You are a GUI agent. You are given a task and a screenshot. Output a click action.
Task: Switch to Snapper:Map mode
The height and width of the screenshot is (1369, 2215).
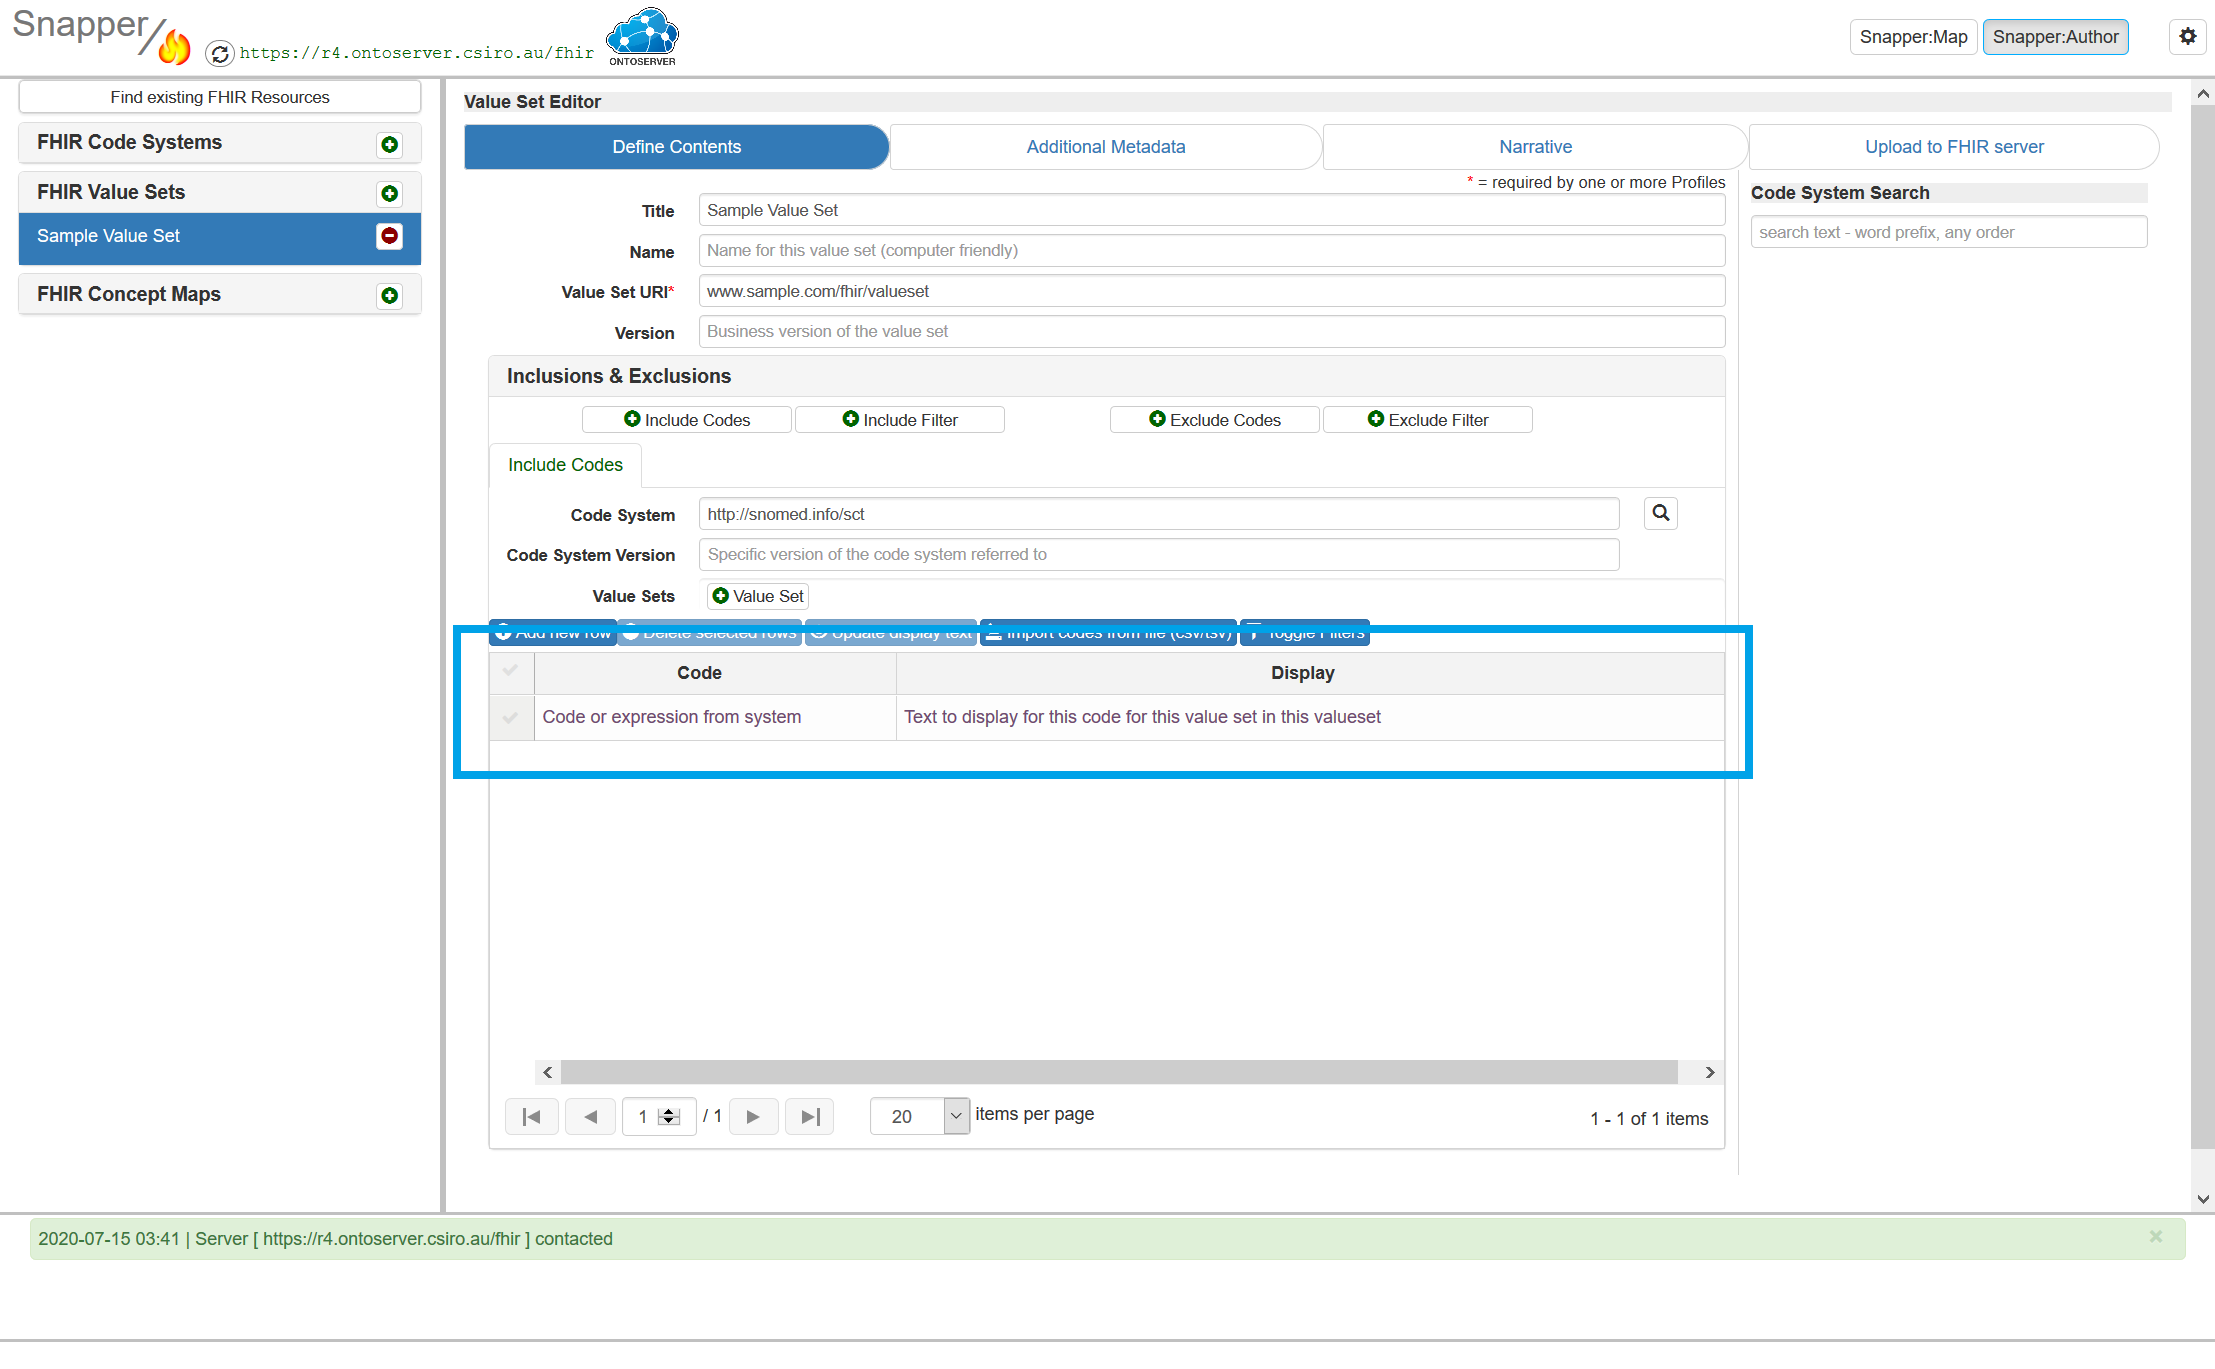[x=1913, y=37]
